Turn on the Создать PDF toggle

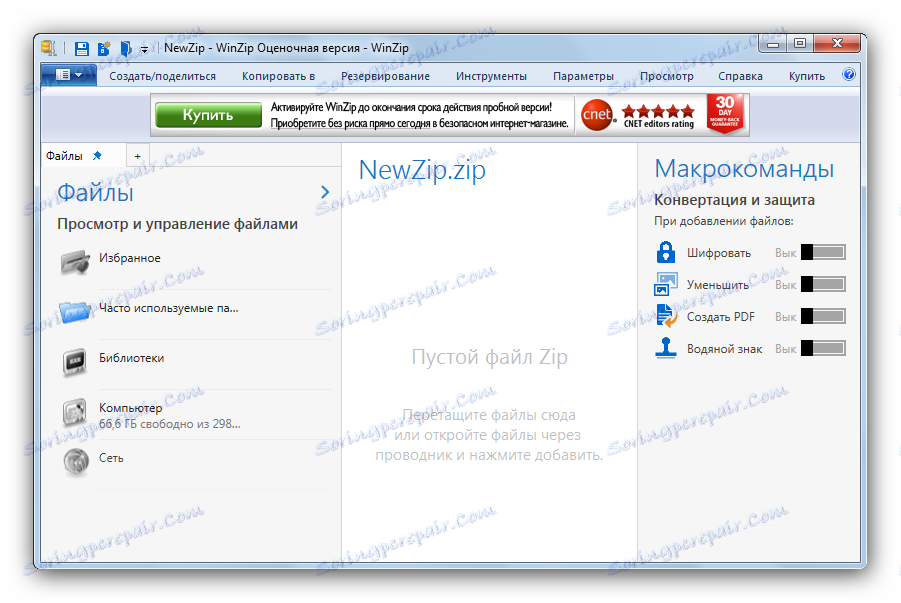[x=822, y=316]
